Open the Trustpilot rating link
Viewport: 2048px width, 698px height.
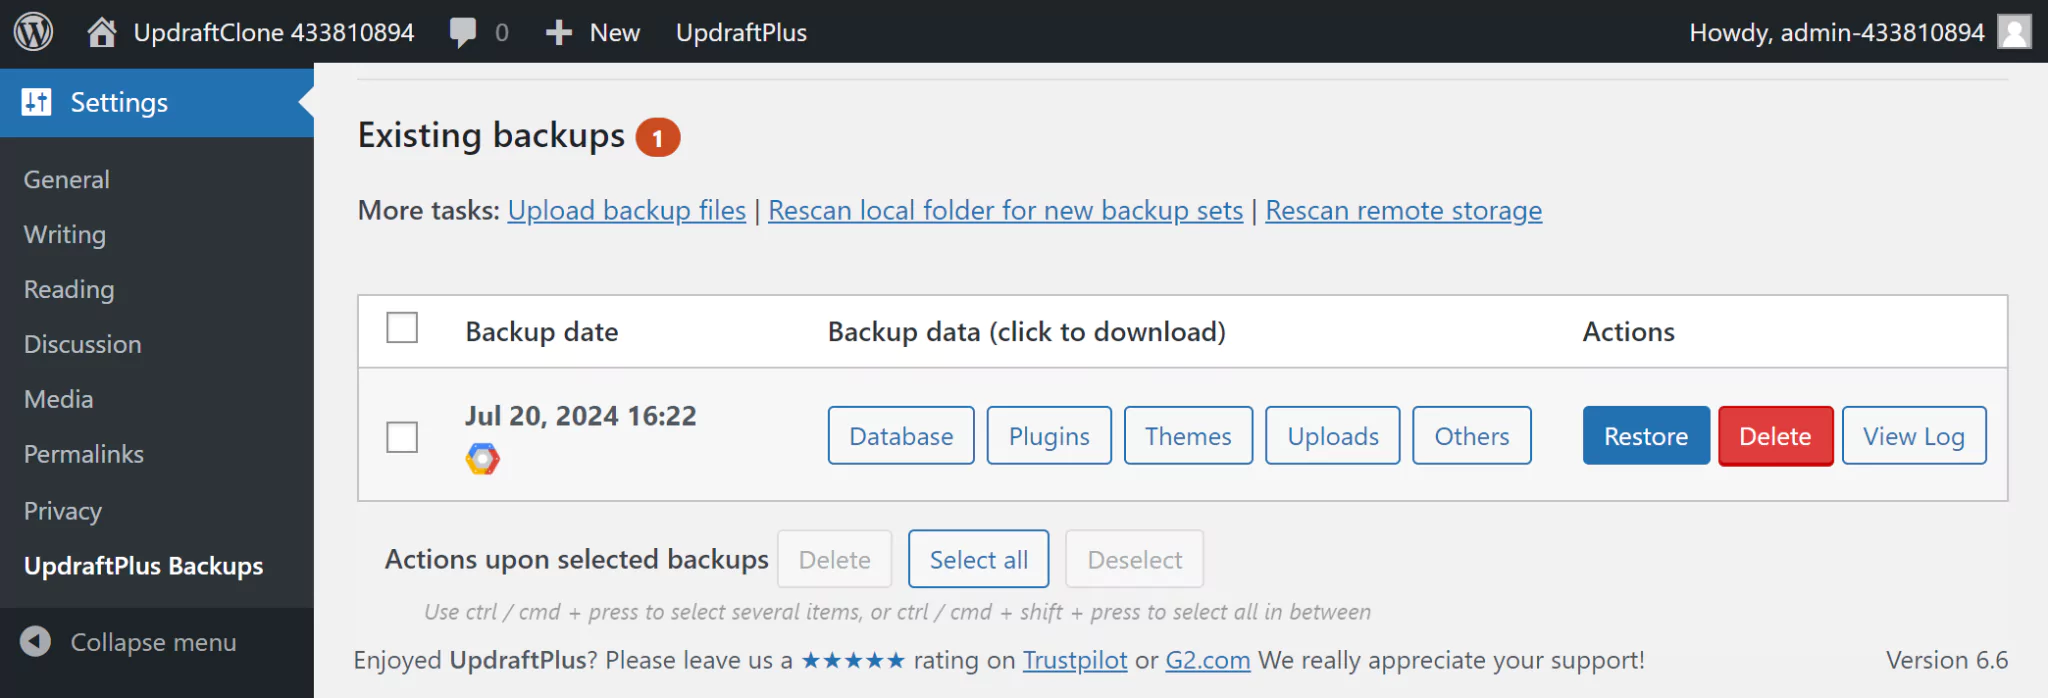(1074, 661)
